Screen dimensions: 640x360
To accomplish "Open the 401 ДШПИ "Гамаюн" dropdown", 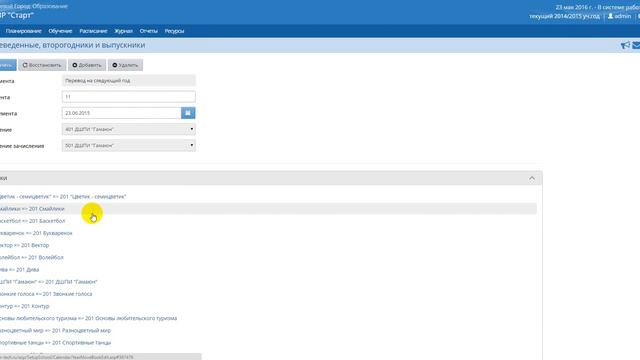I will pyautogui.click(x=129, y=129).
